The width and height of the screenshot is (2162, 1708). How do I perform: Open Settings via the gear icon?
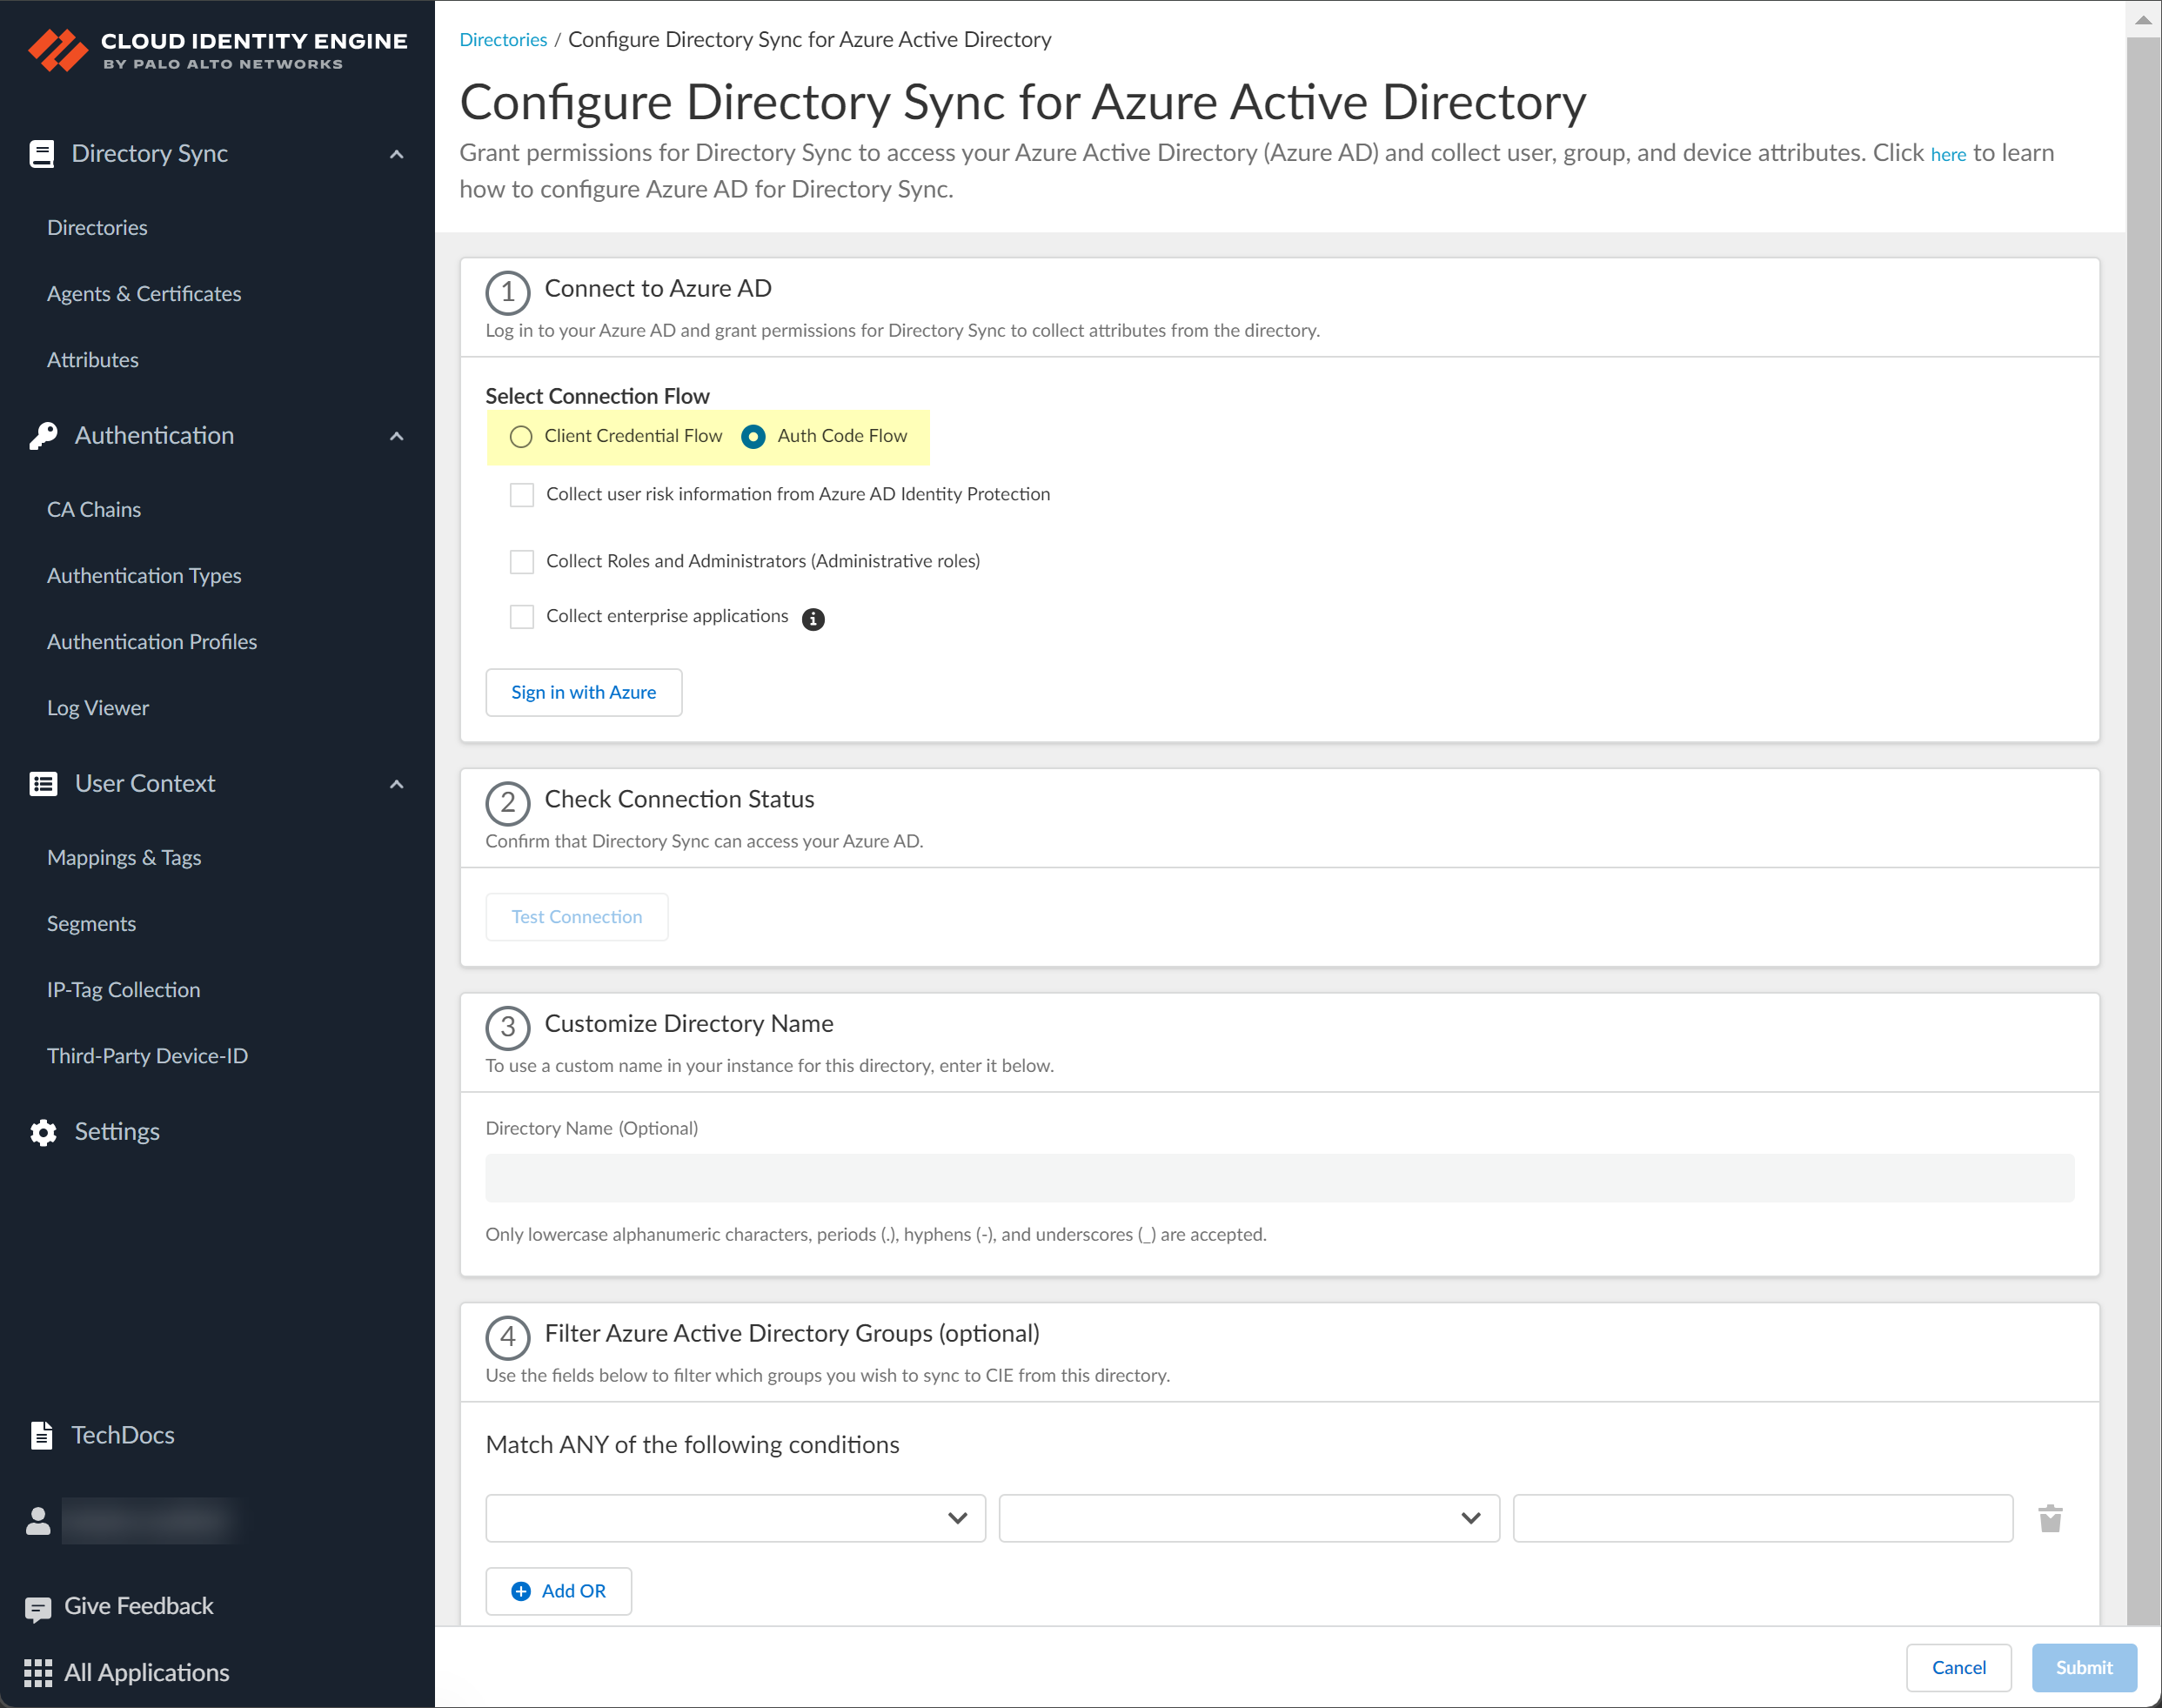(43, 1131)
